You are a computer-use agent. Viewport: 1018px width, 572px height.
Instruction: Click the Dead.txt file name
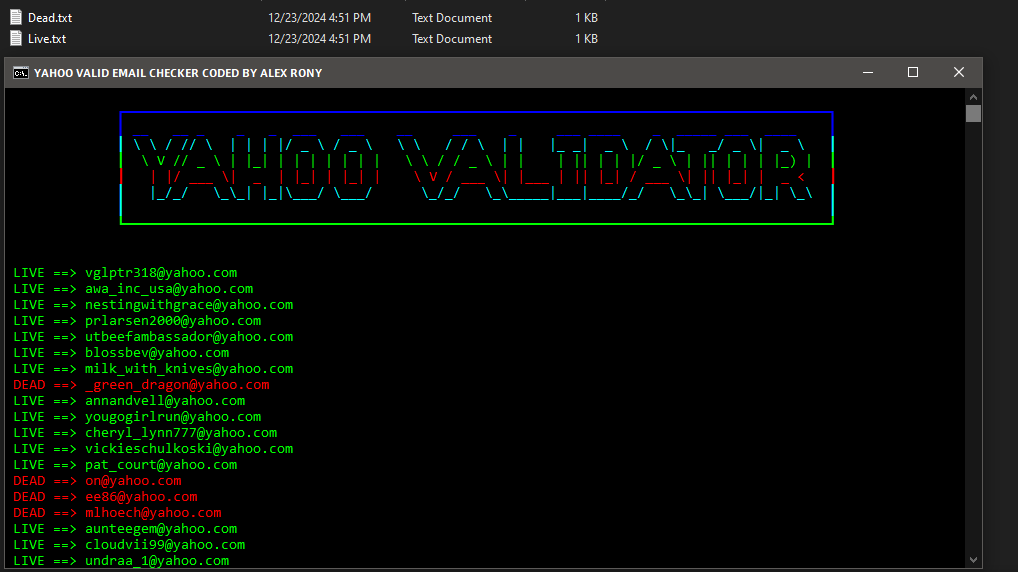50,18
